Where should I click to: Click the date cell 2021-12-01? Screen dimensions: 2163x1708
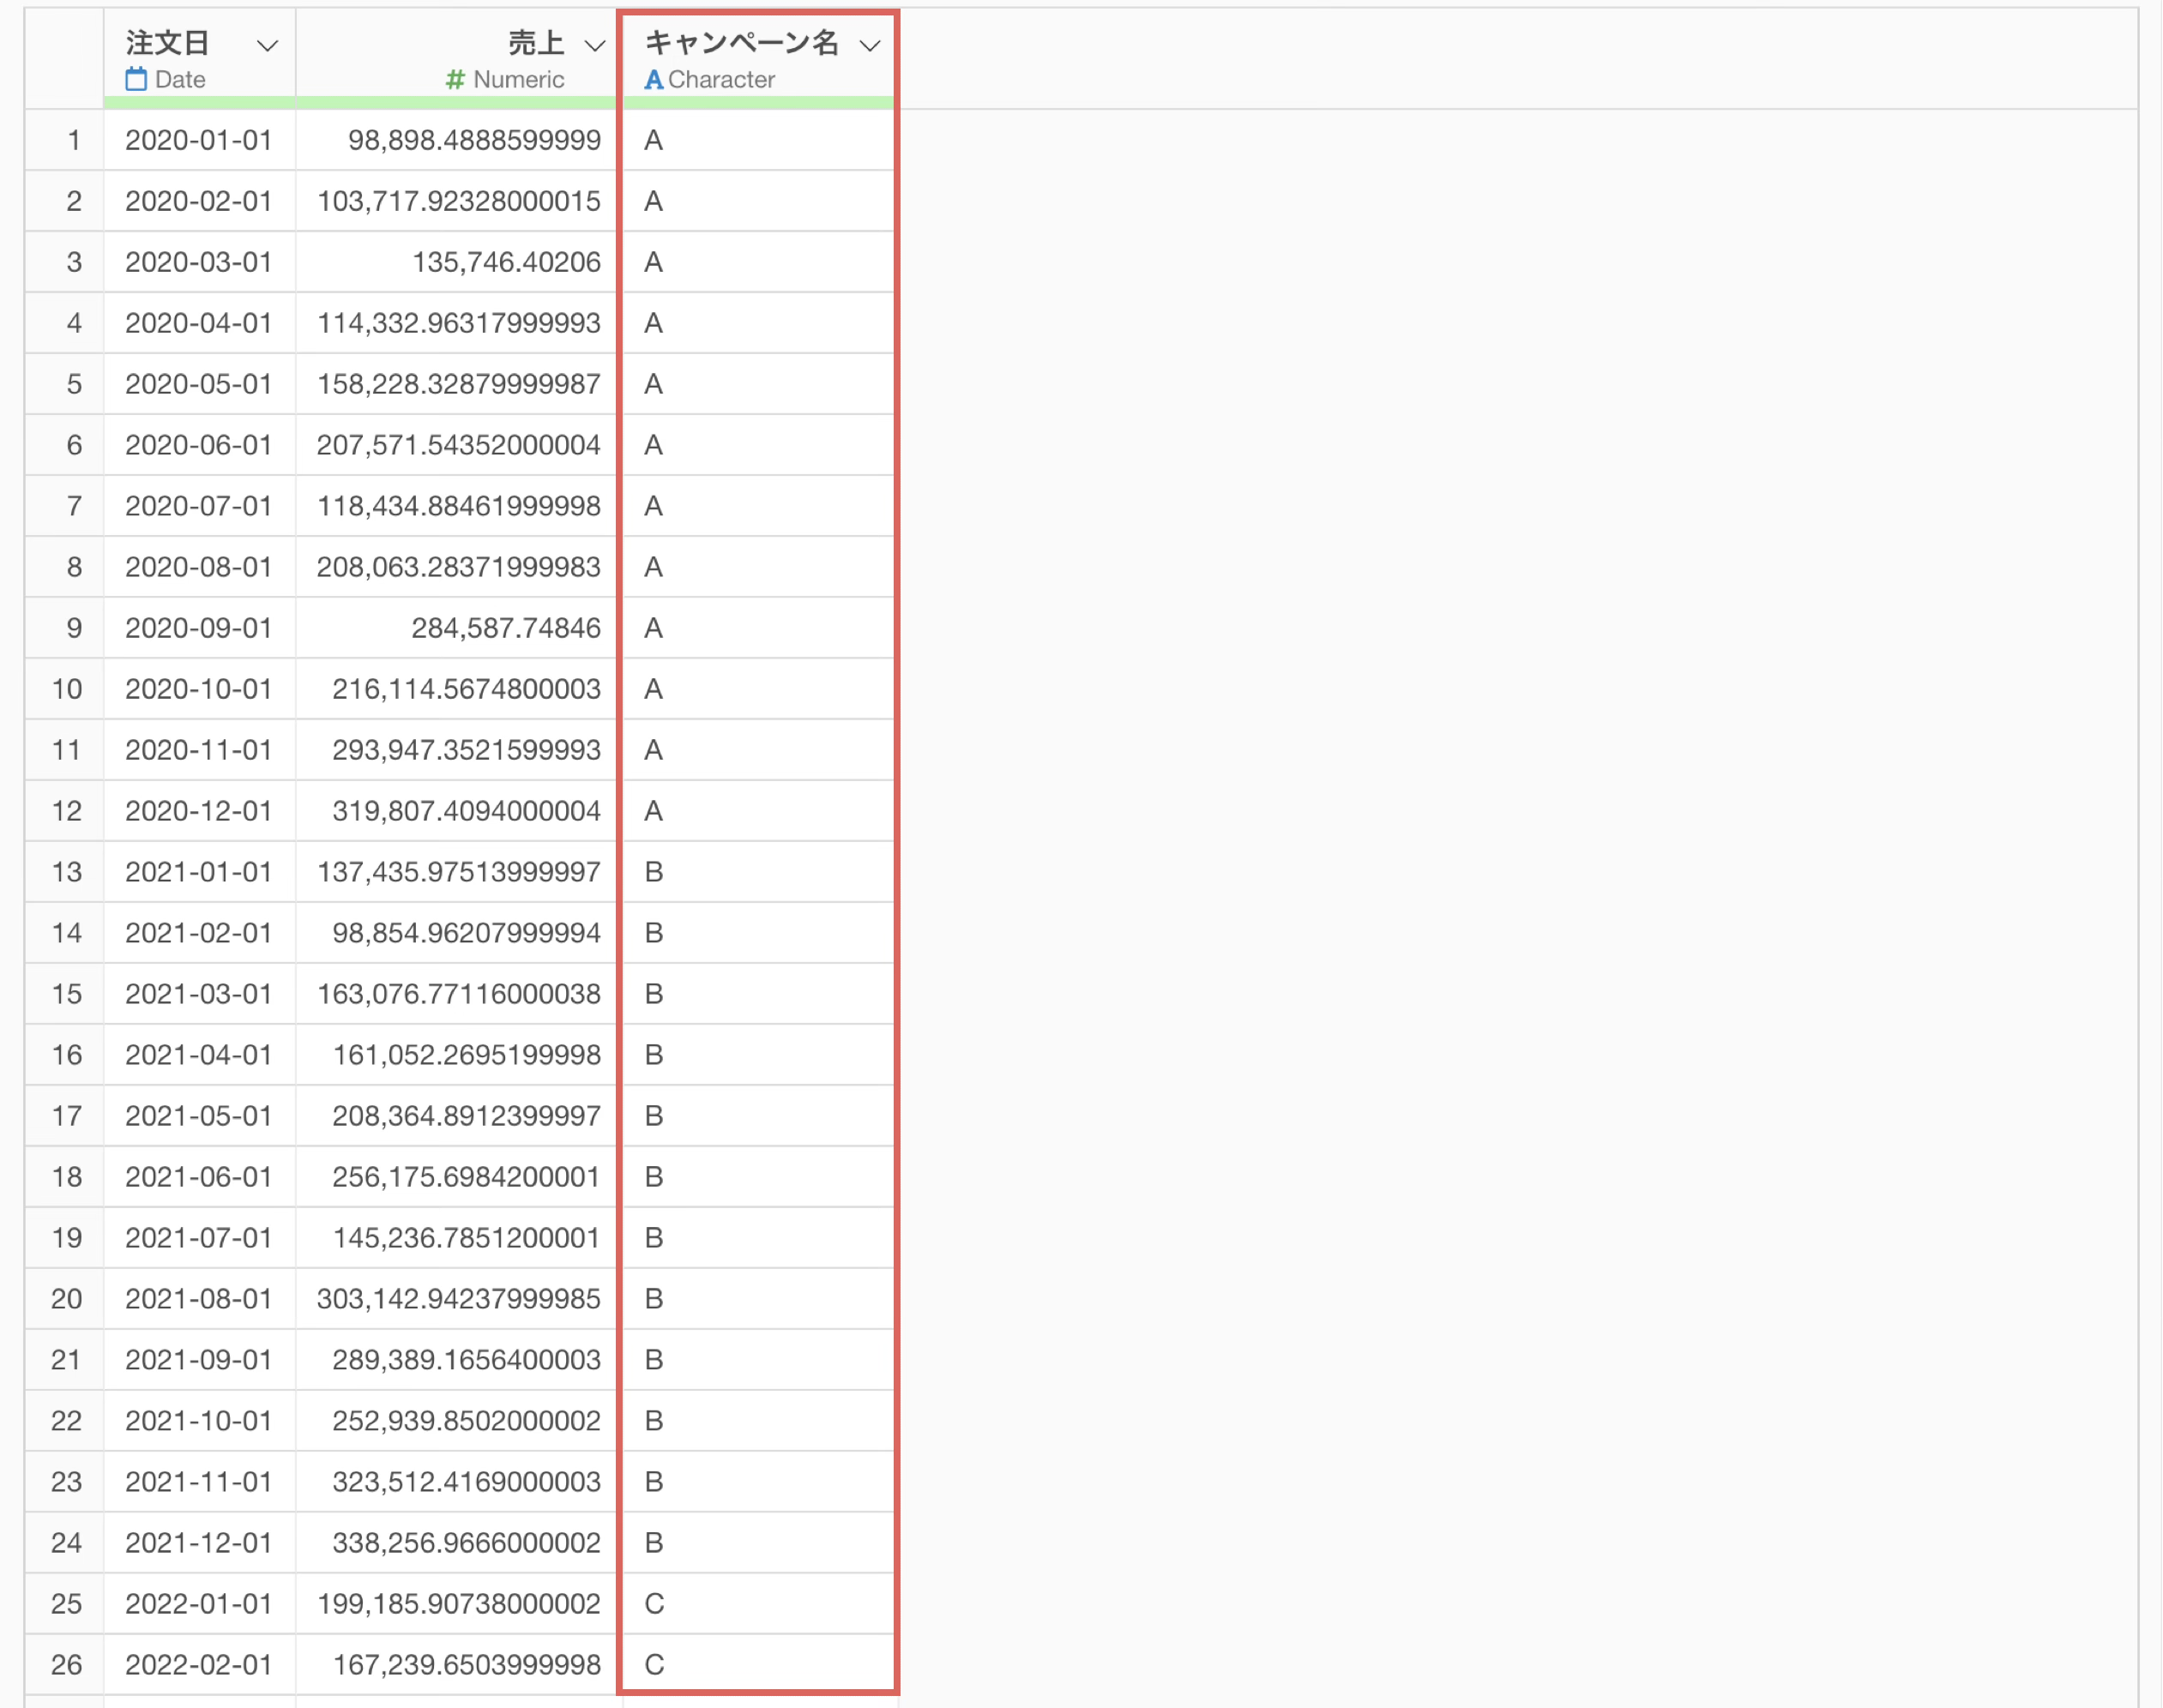[x=198, y=1543]
